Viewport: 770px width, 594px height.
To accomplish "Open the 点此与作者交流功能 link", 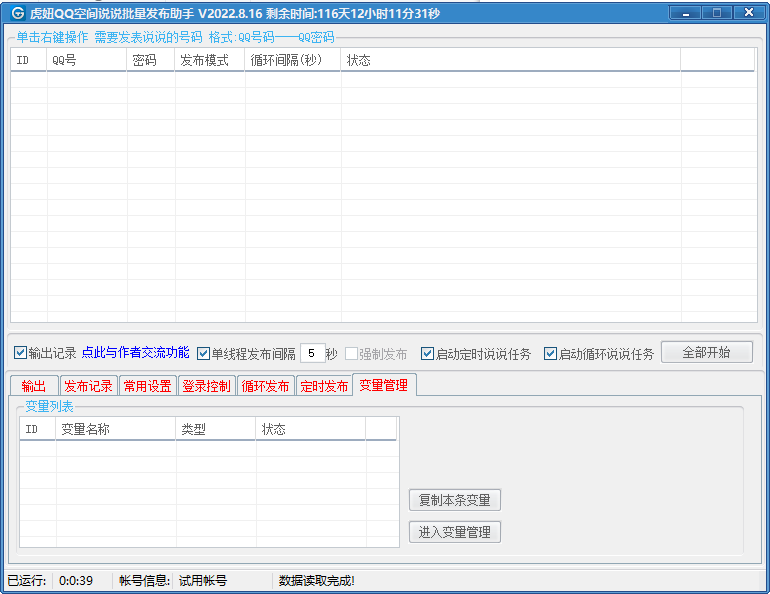I will tap(136, 352).
